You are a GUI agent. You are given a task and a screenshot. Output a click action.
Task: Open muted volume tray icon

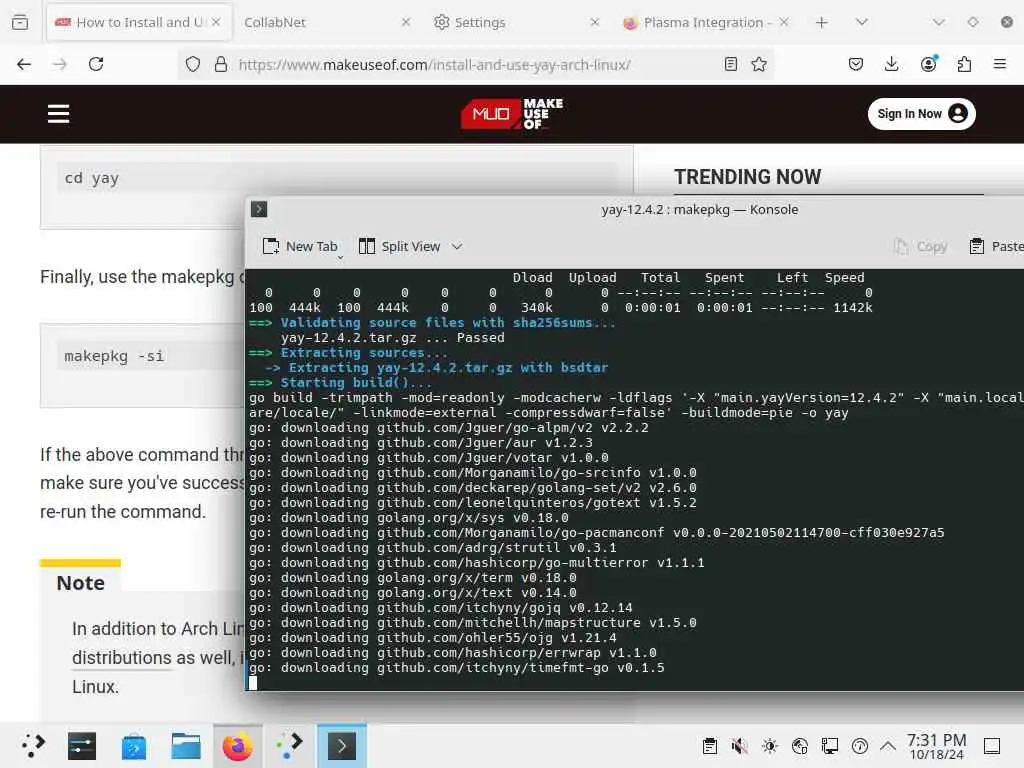pyautogui.click(x=739, y=746)
